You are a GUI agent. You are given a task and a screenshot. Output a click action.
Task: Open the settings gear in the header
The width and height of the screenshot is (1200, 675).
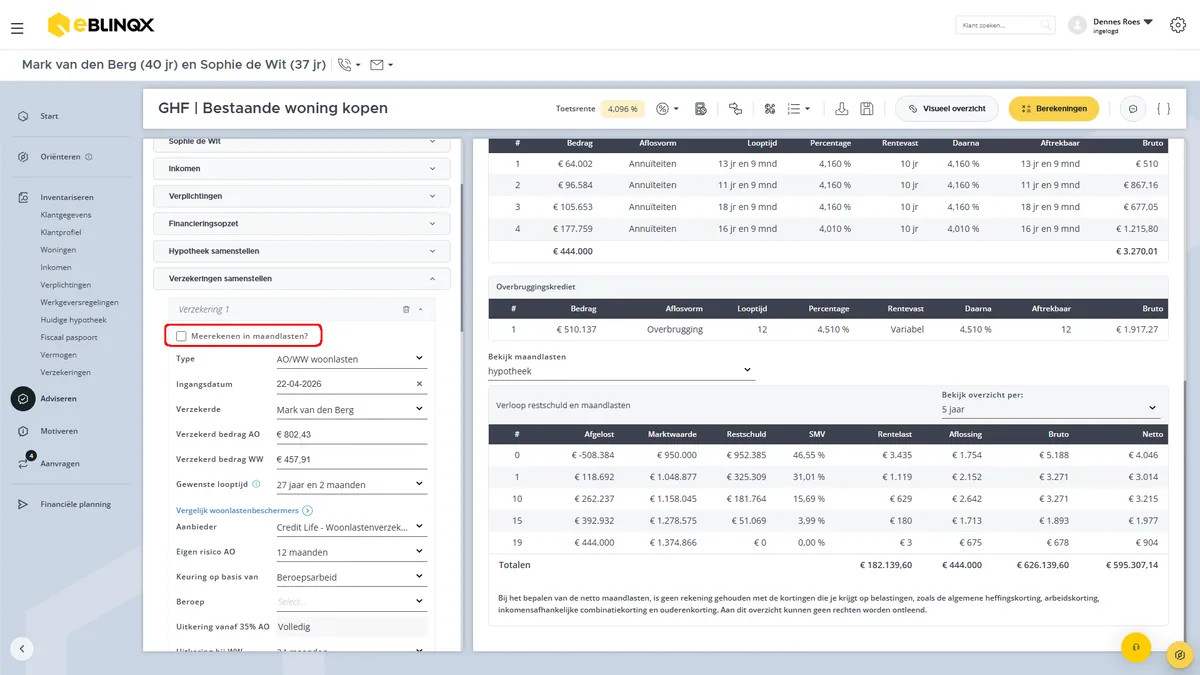1177,25
